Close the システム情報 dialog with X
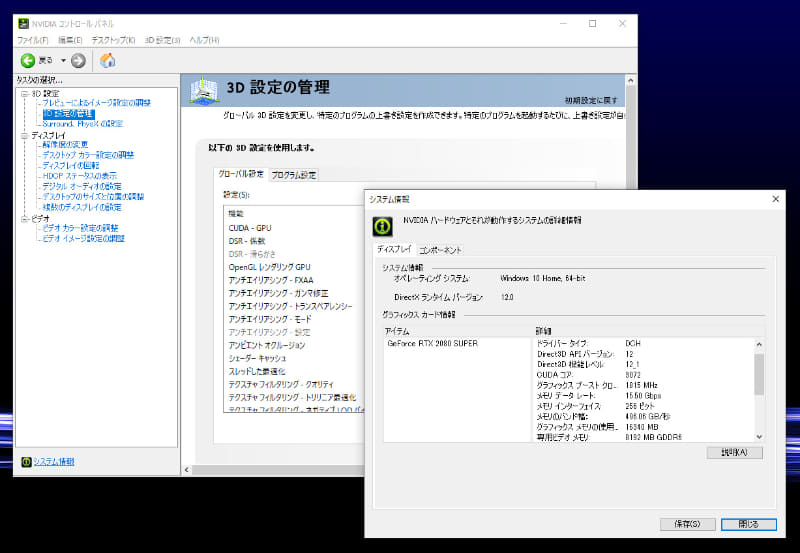The width and height of the screenshot is (800, 553). click(776, 199)
